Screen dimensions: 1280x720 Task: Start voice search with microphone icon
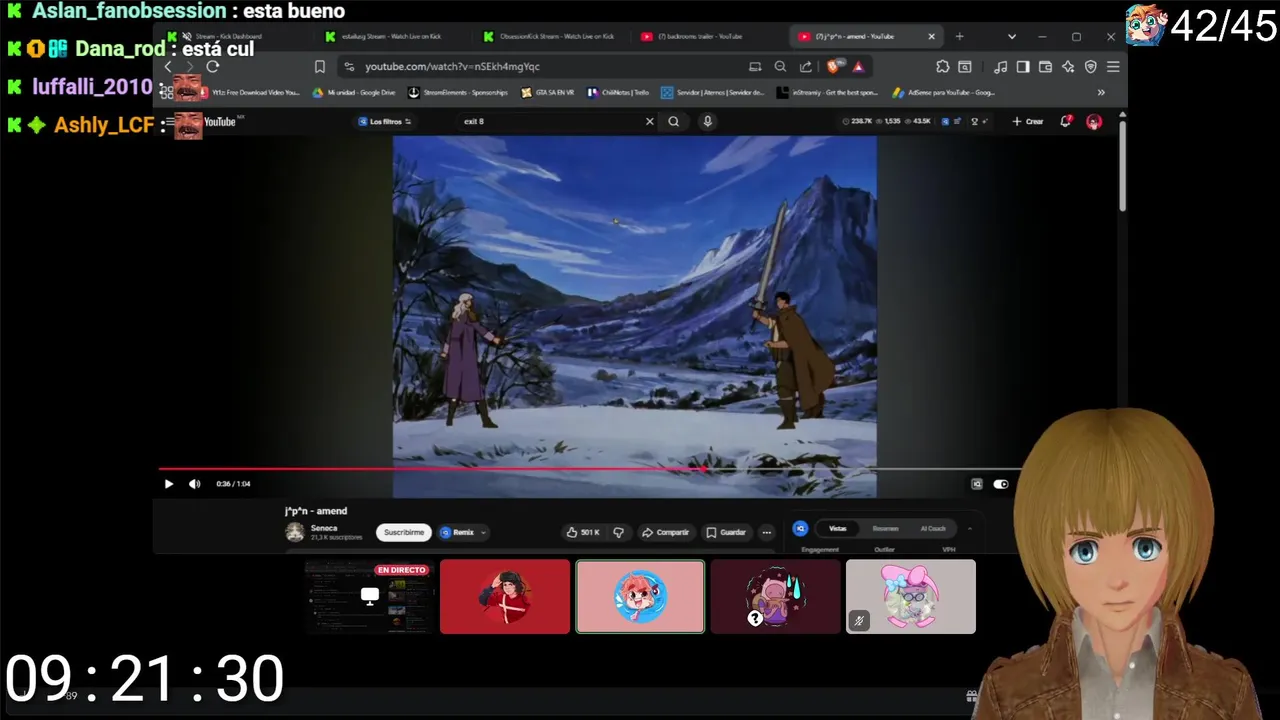coord(707,121)
